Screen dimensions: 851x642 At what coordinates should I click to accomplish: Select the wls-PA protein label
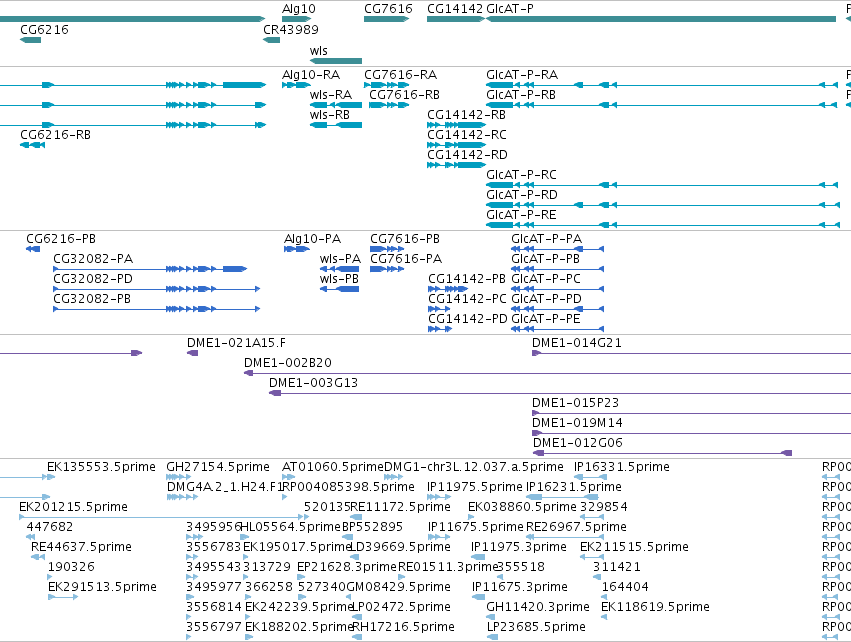tap(340, 258)
